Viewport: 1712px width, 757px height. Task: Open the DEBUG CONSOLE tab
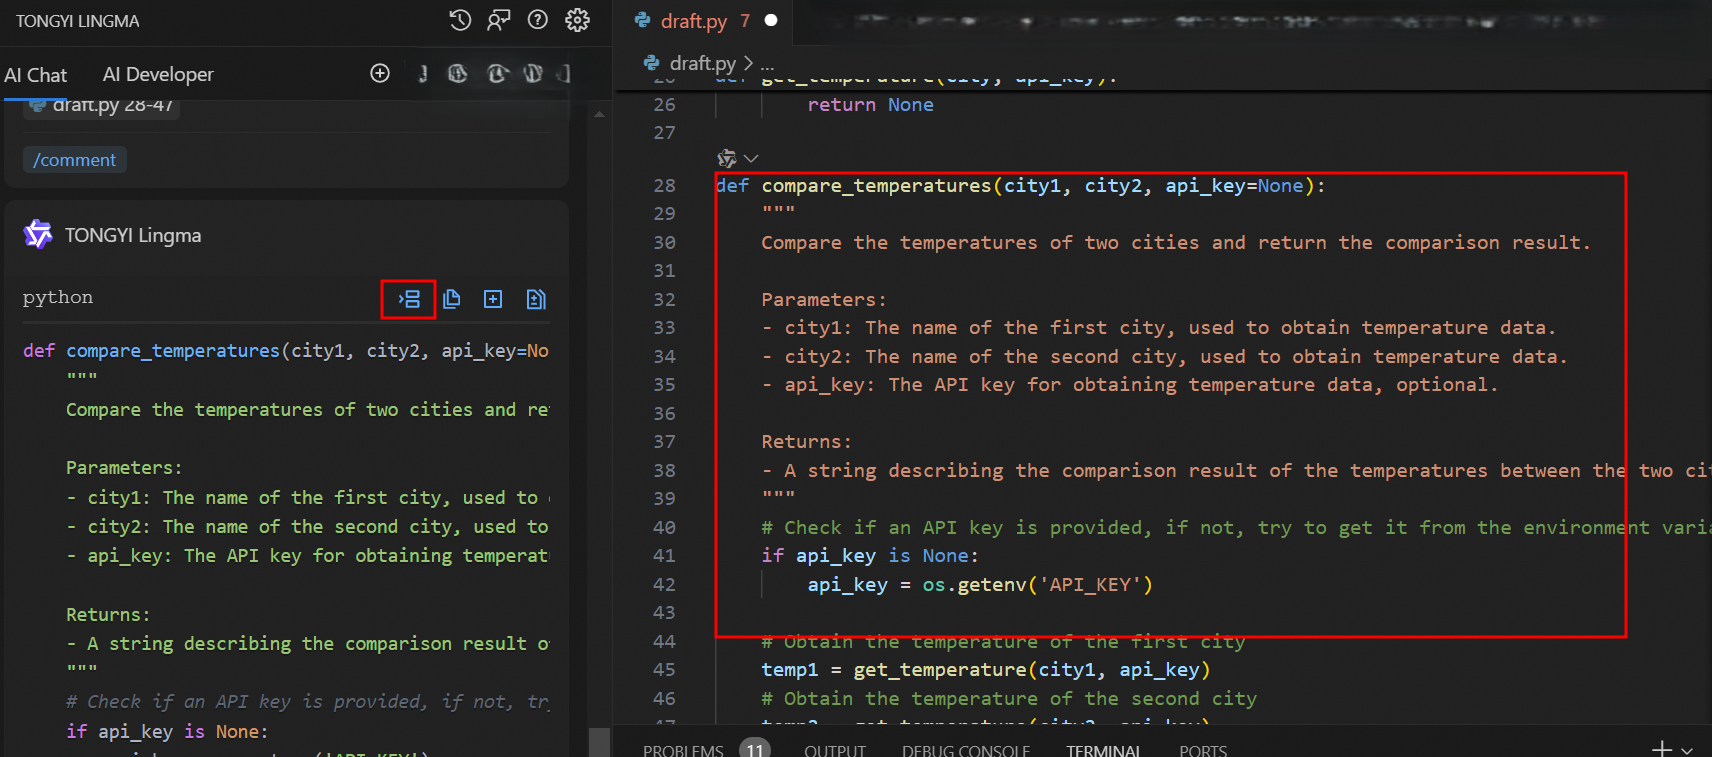(966, 750)
